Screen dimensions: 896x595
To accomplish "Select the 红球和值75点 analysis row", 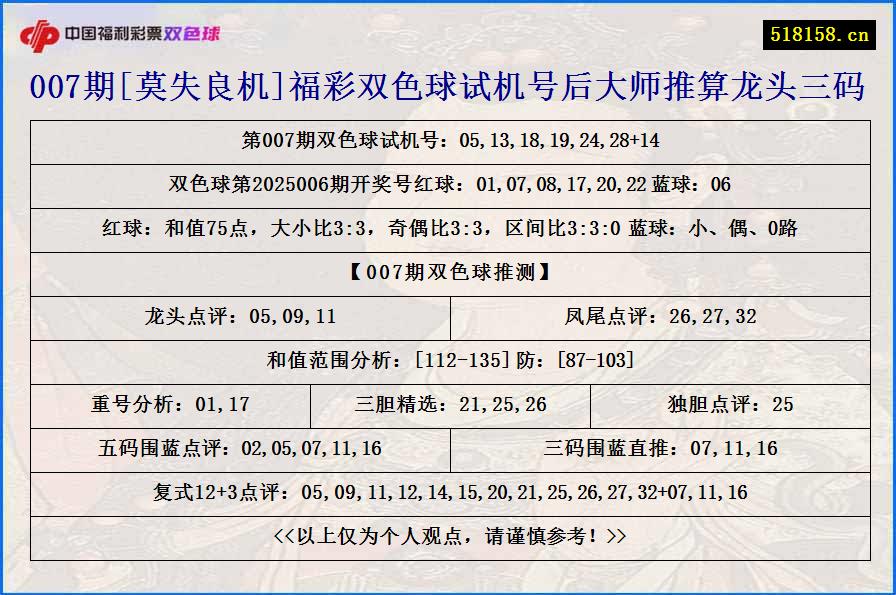I will (448, 227).
